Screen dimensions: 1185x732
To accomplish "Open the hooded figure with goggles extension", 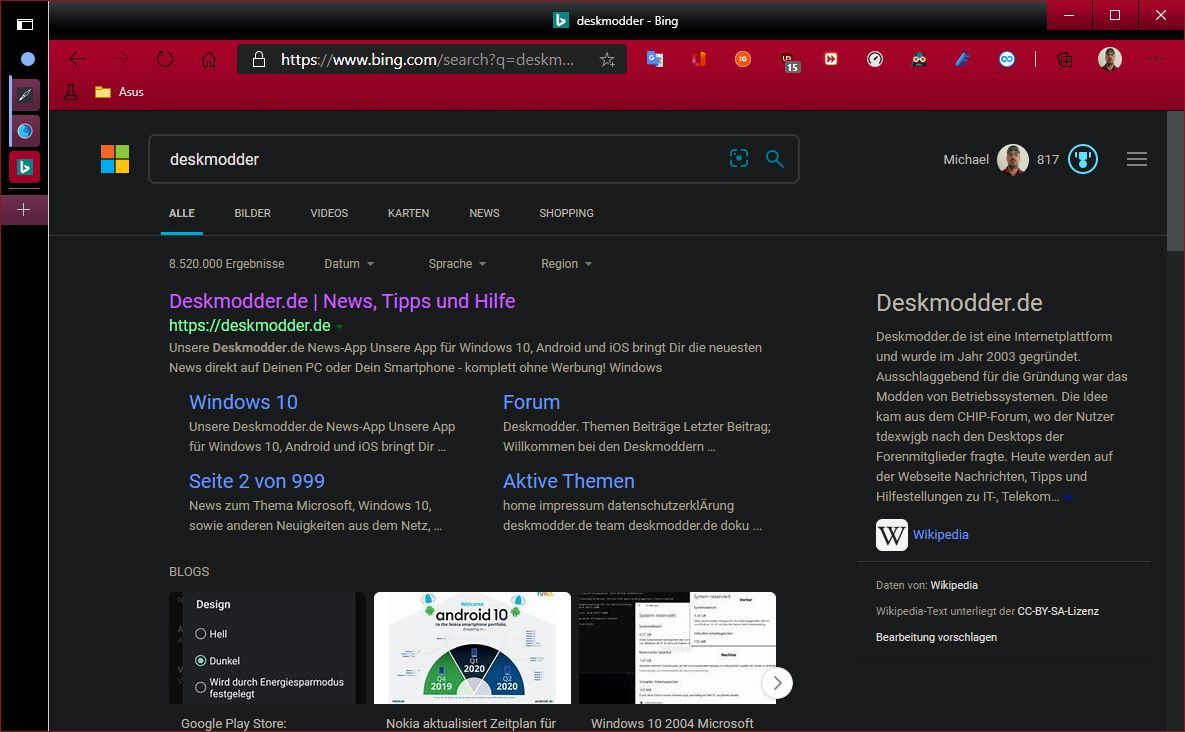I will [x=919, y=59].
